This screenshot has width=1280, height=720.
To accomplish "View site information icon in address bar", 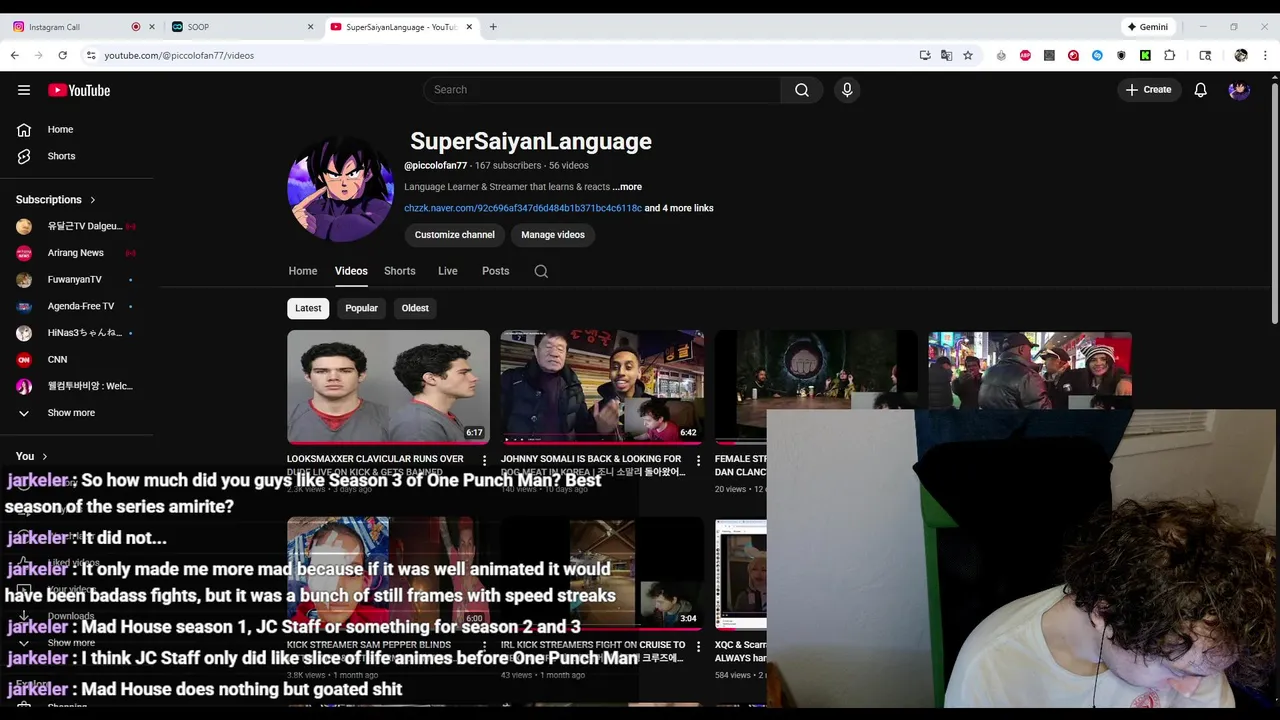I will coord(91,55).
